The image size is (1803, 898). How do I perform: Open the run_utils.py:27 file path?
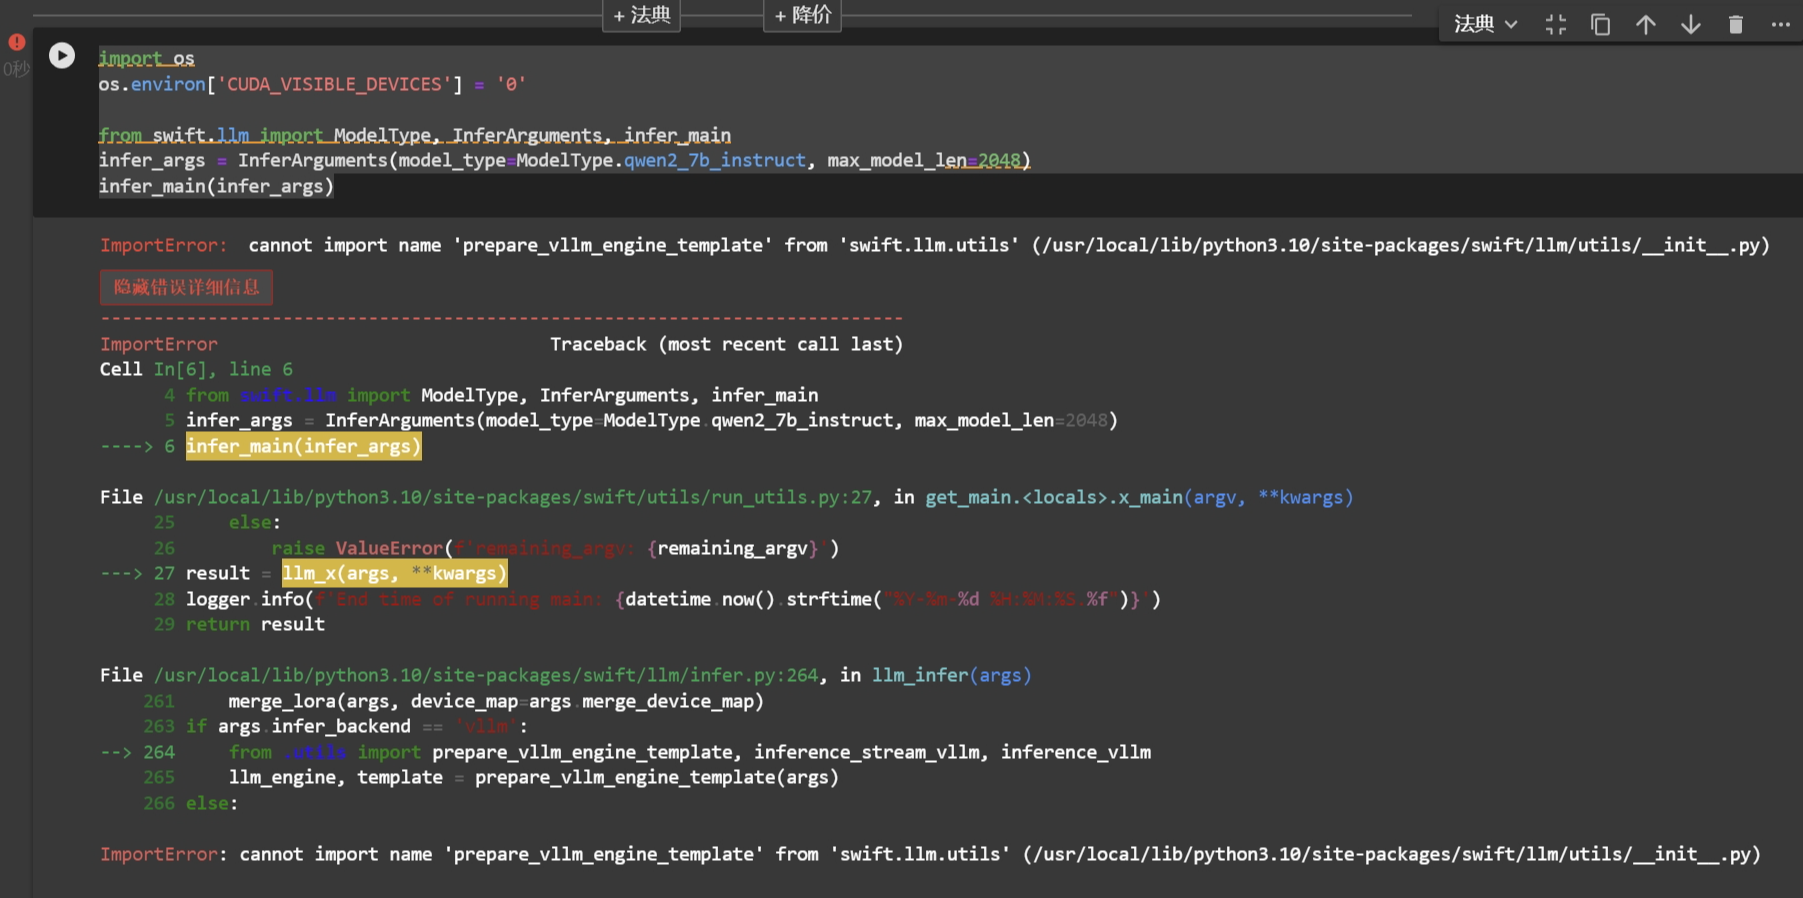pos(513,497)
